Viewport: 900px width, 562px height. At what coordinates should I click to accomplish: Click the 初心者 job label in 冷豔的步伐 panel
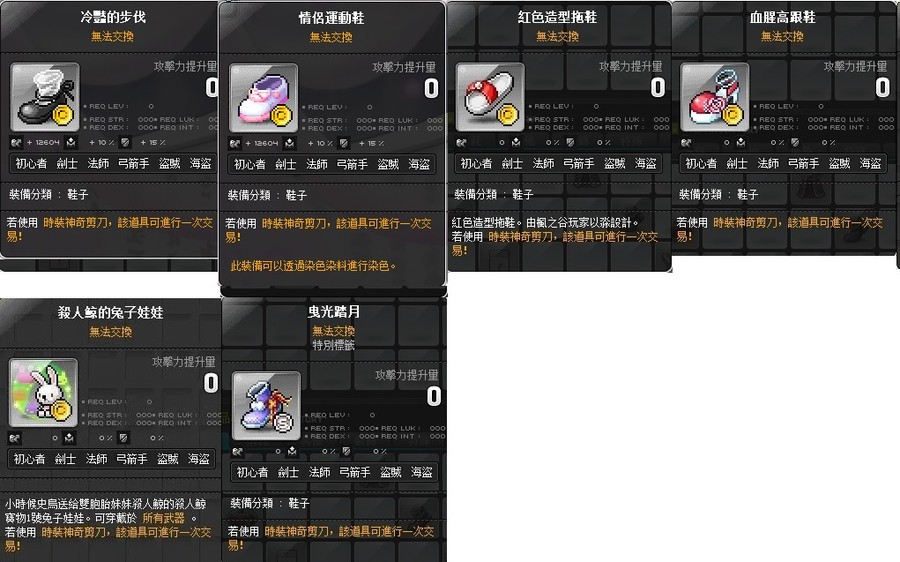(x=31, y=164)
